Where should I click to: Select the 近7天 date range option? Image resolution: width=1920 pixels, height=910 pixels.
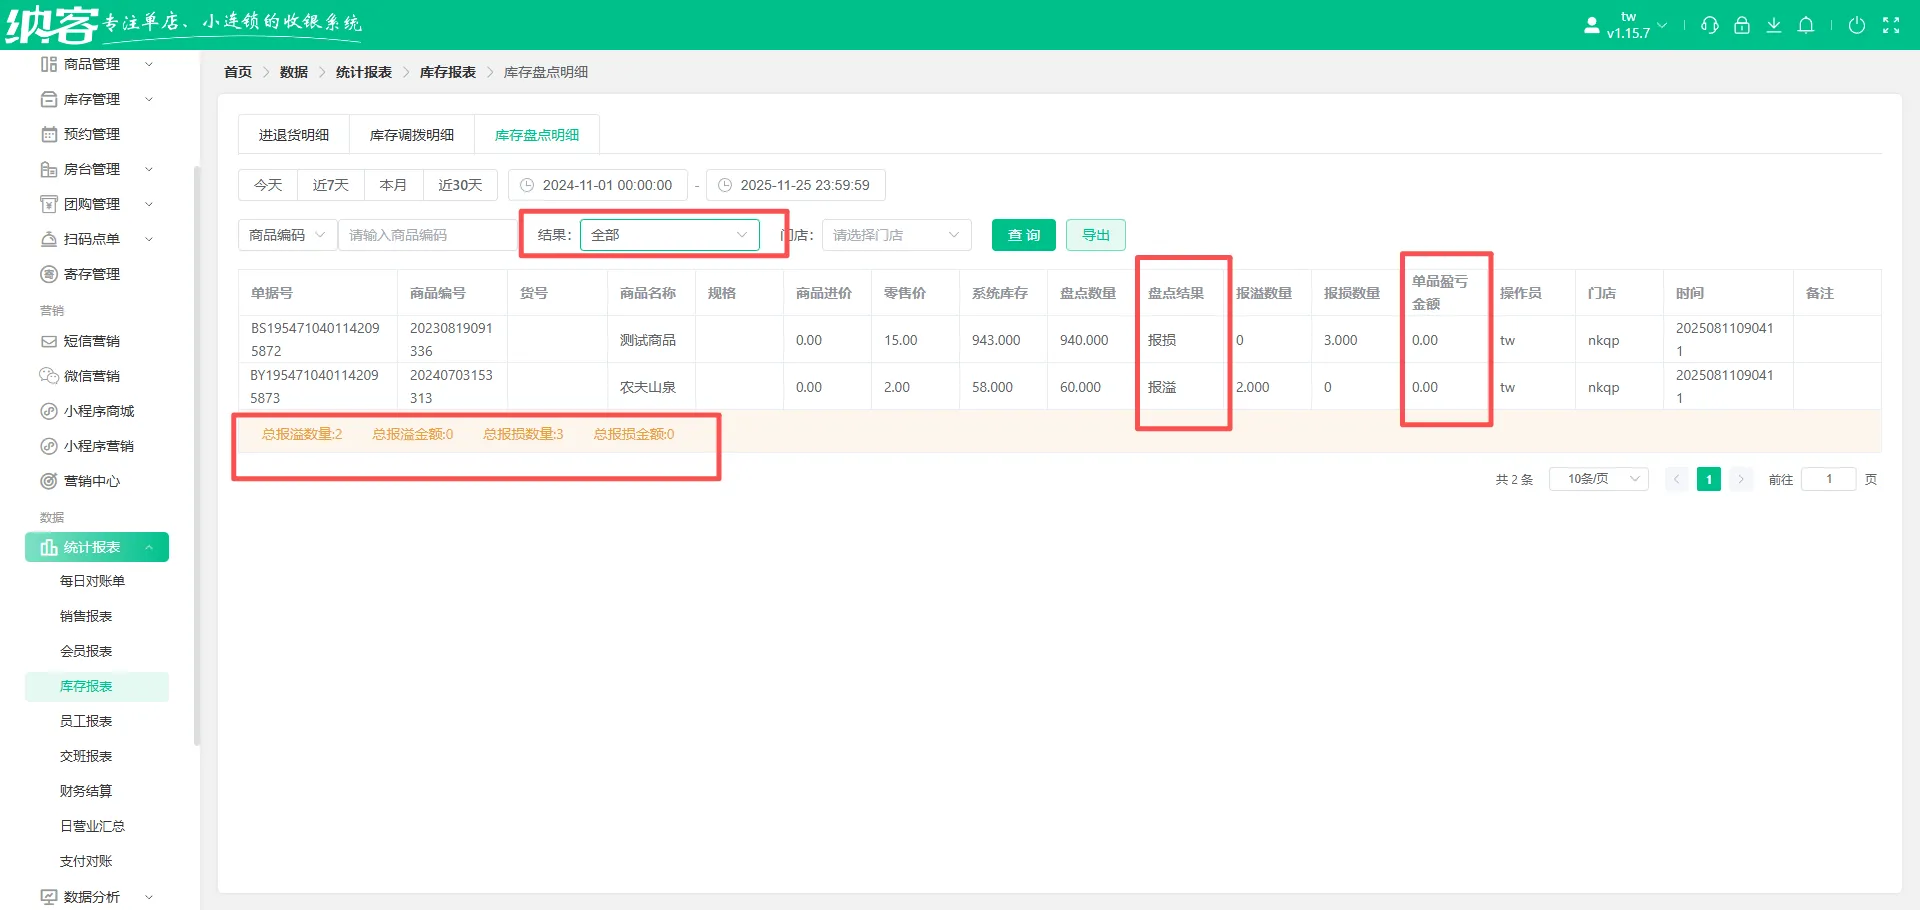pos(330,185)
